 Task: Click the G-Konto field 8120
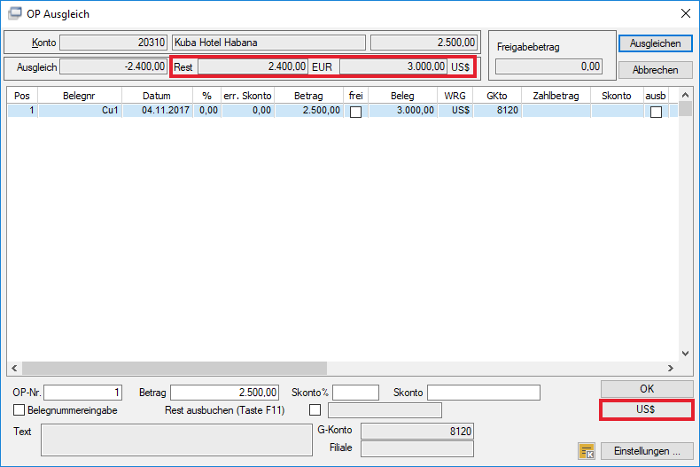click(x=417, y=431)
